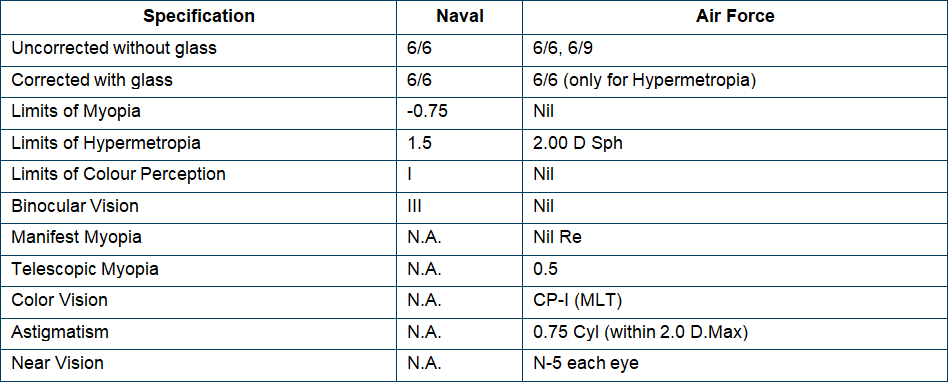Image resolution: width=949 pixels, height=384 pixels.
Task: Select the Near Vision label
Action: (57, 363)
